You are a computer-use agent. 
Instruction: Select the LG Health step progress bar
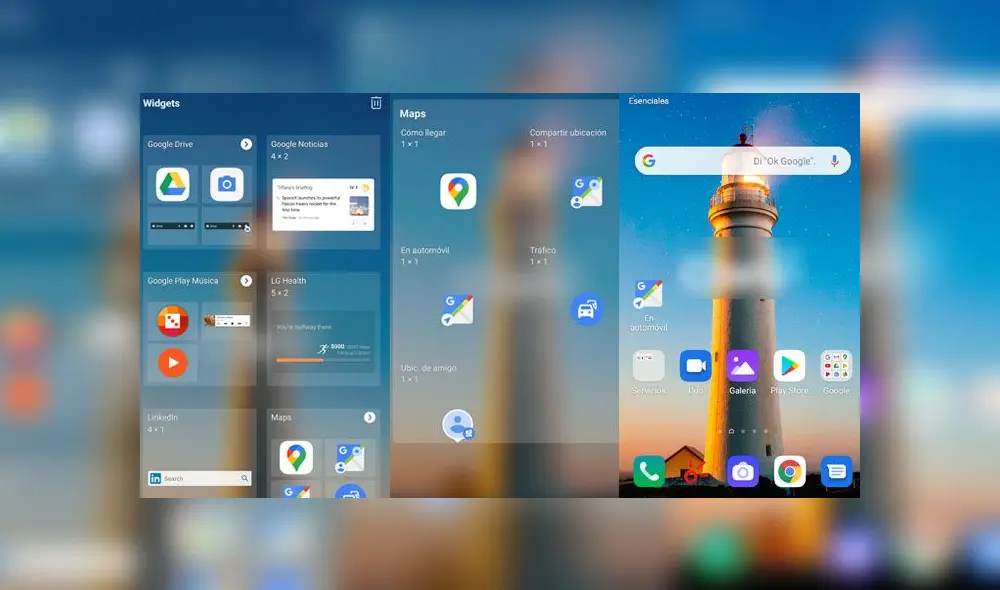(300, 360)
